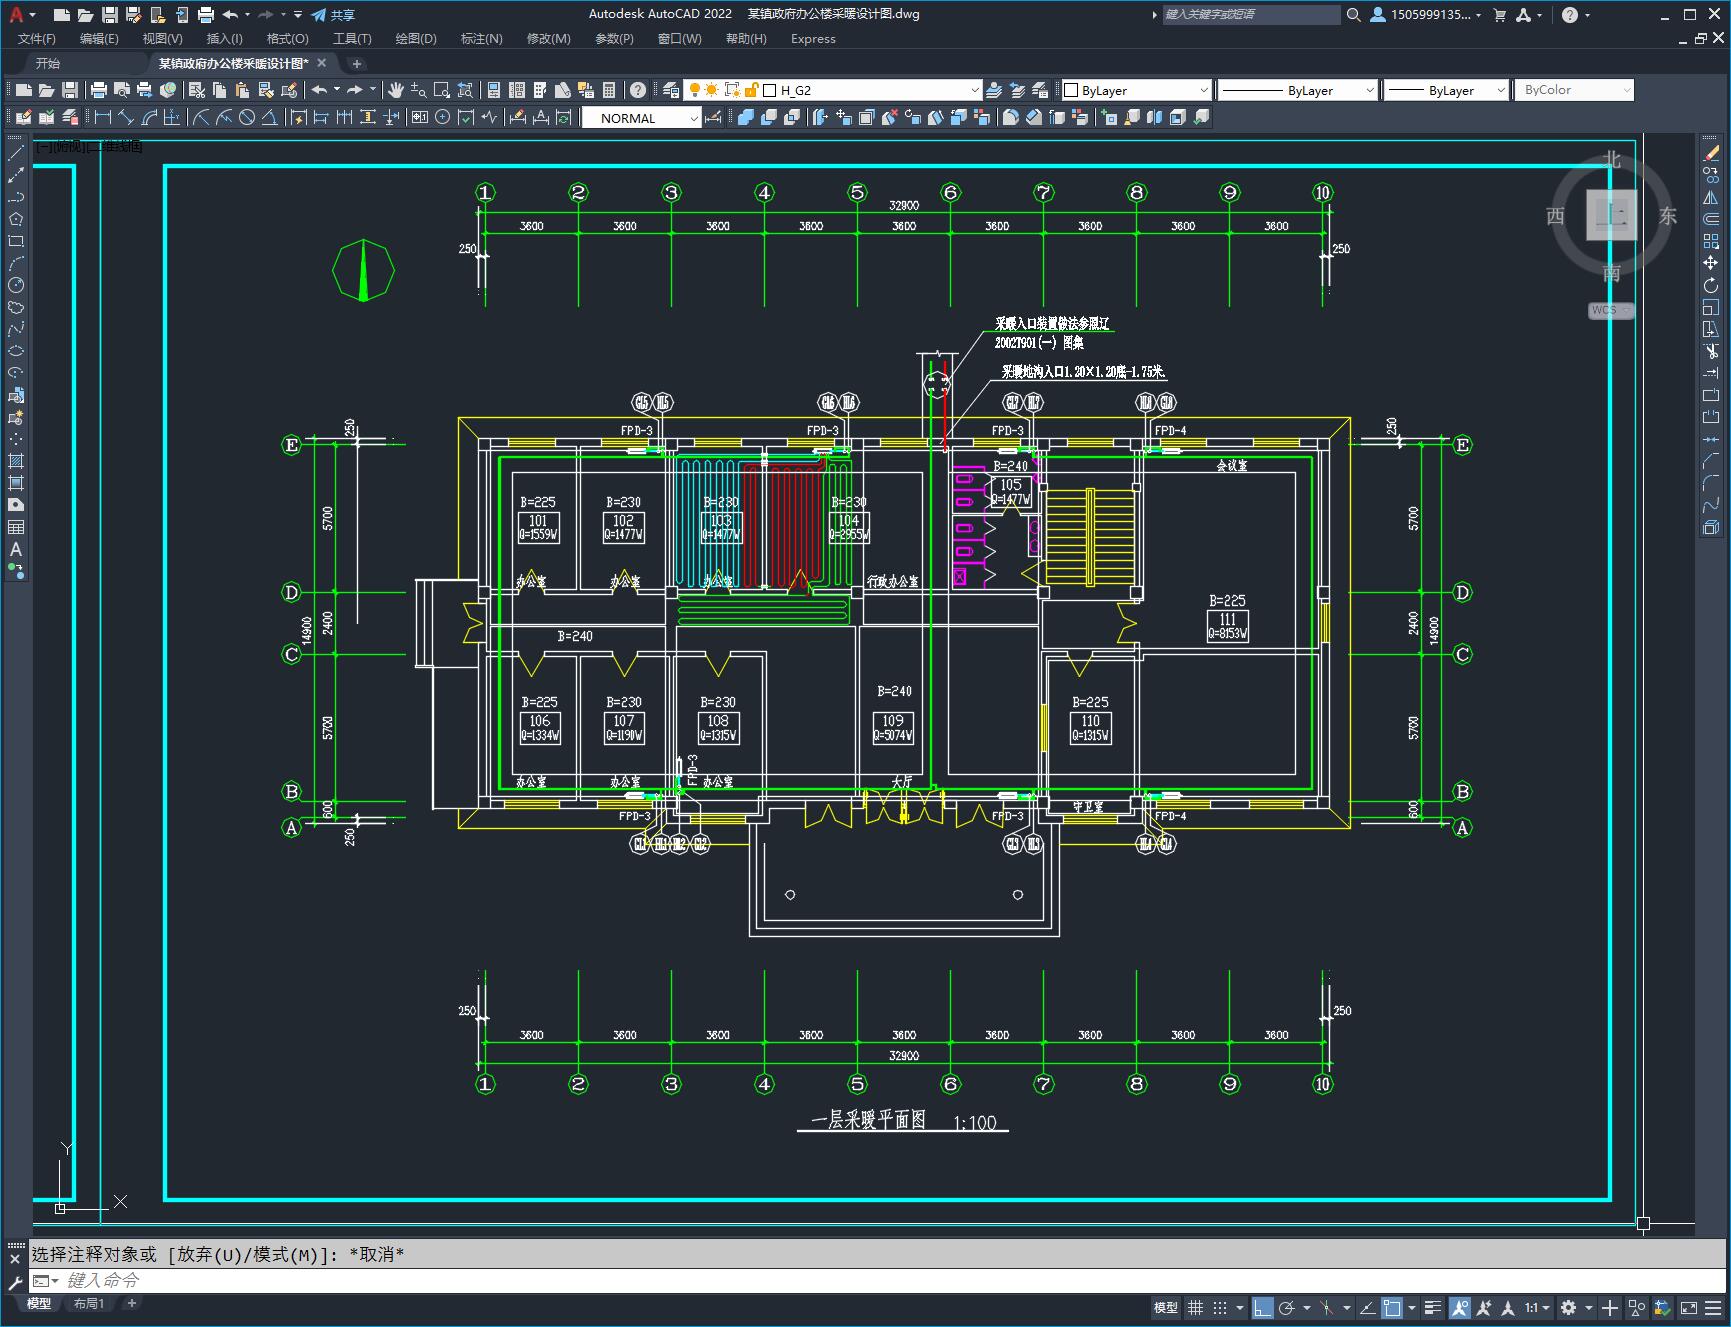This screenshot has width=1731, height=1327.
Task: Select the Diameter dimension tool
Action: point(247,118)
